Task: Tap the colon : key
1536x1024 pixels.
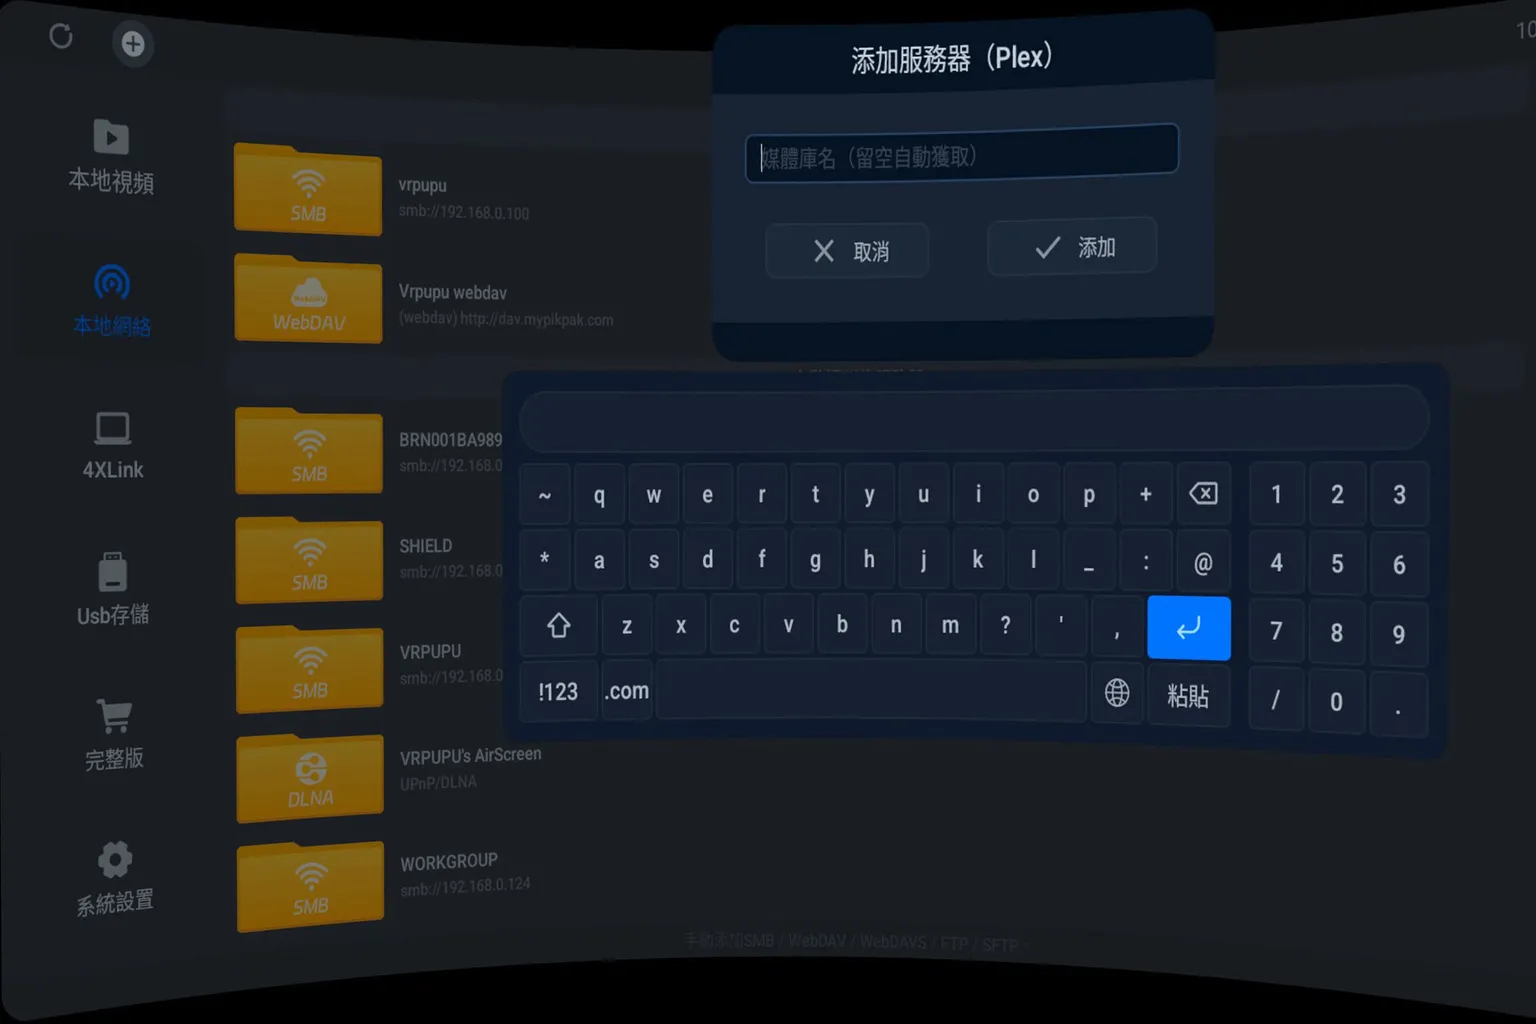Action: [x=1146, y=562]
